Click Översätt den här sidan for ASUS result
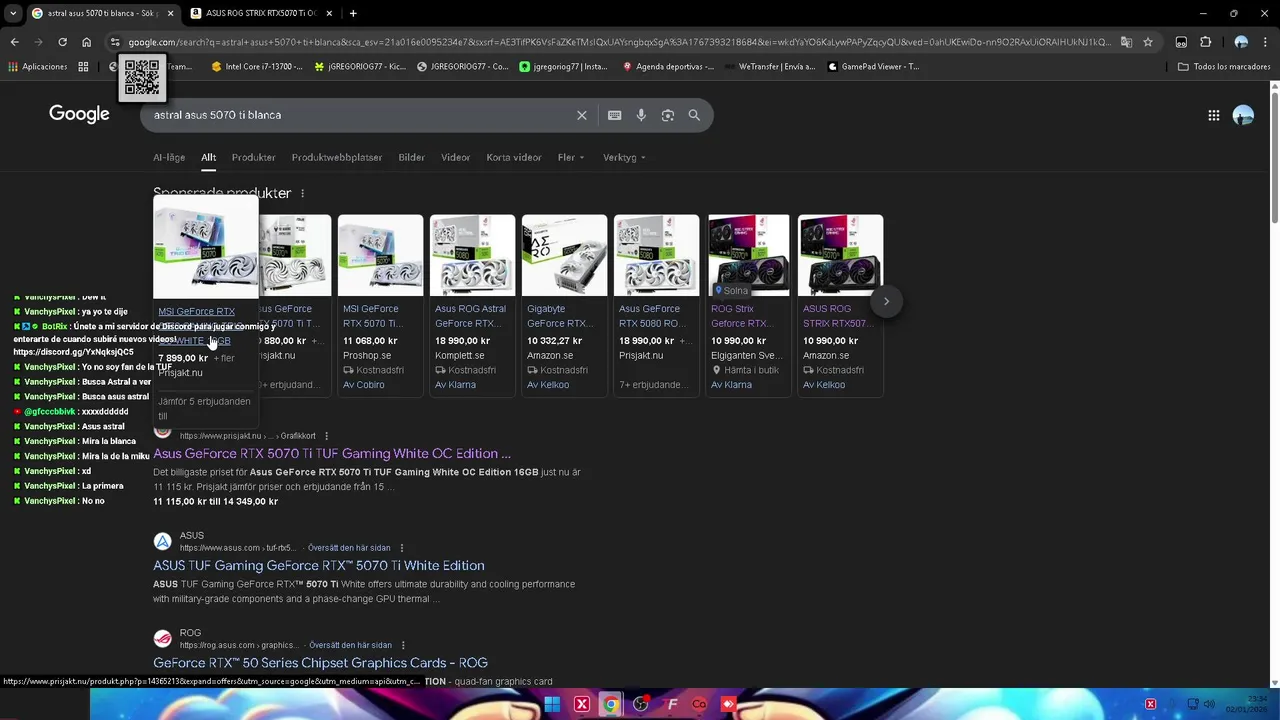Viewport: 1280px width, 720px height. (x=349, y=548)
